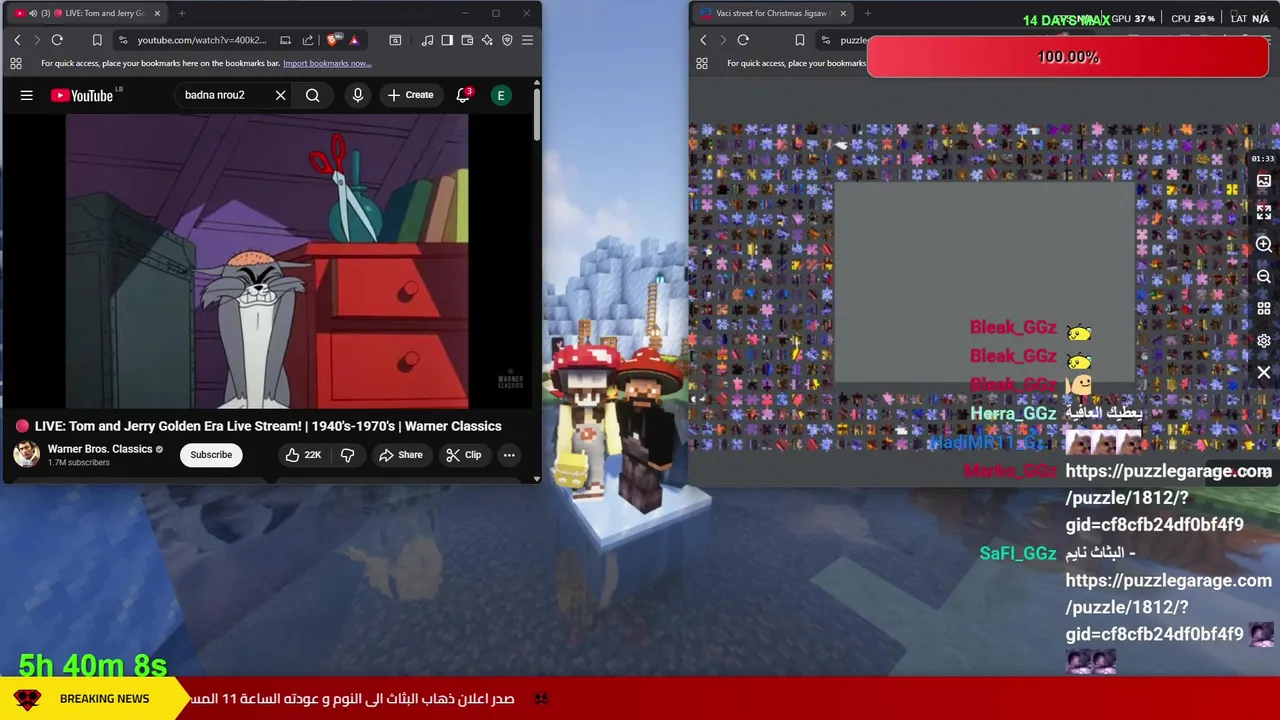Image resolution: width=1280 pixels, height=720 pixels.
Task: Open the apps grid in puzzle bookmarks bar
Action: 702,63
